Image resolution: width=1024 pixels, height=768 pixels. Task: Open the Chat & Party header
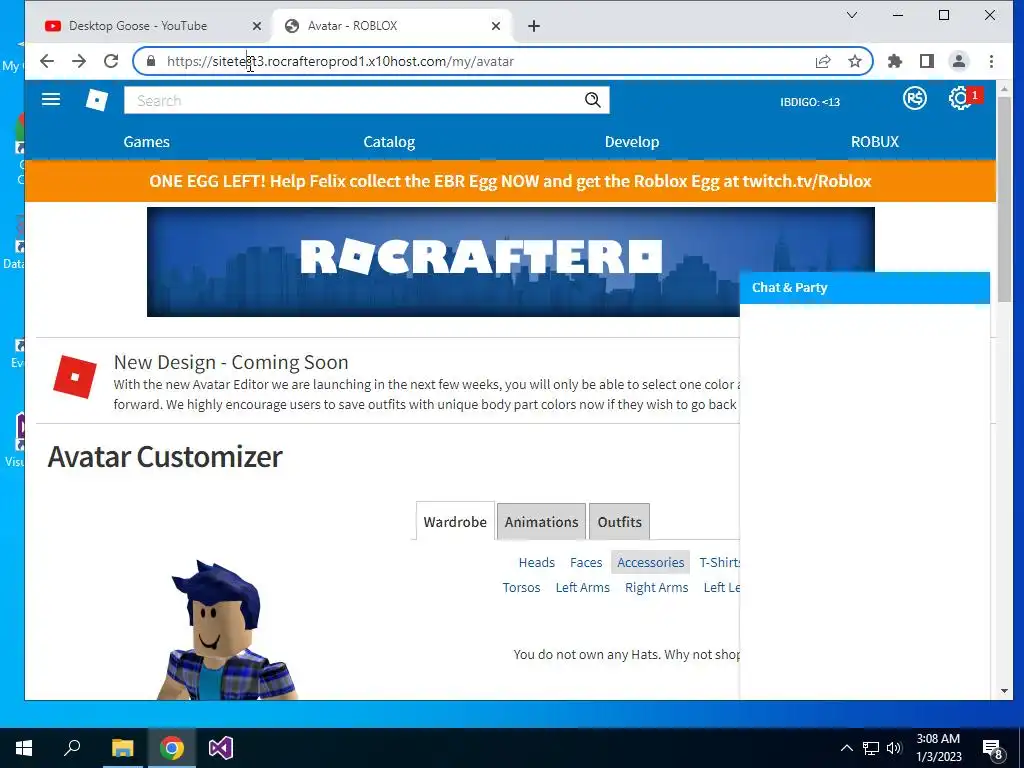864,287
